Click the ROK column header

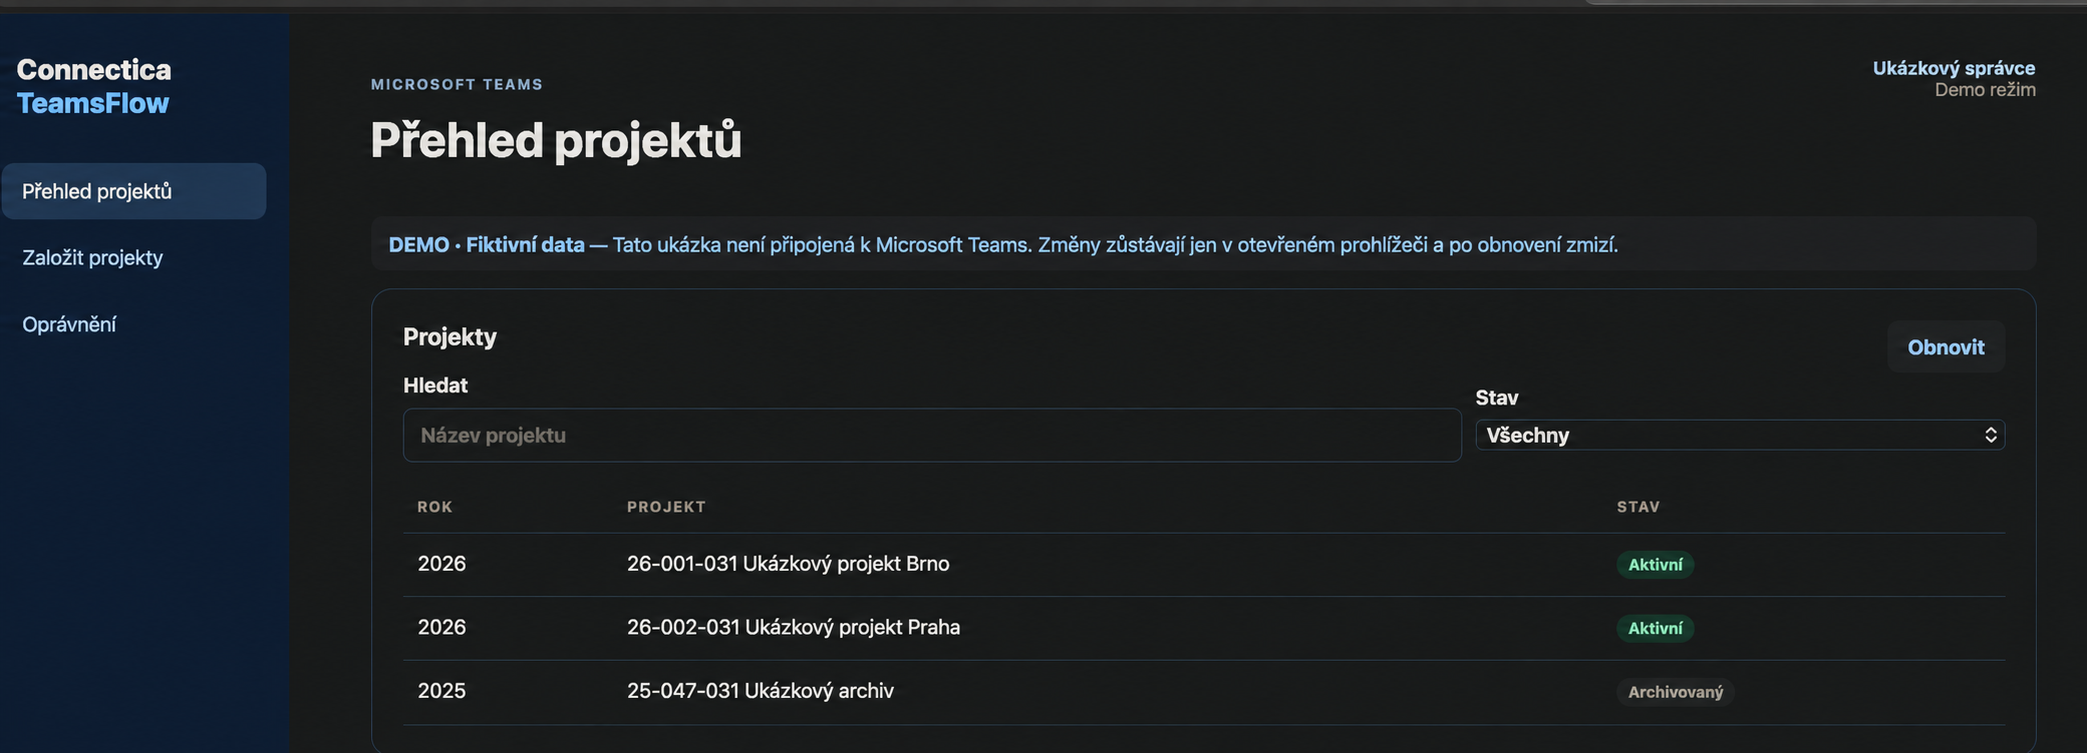click(x=435, y=507)
